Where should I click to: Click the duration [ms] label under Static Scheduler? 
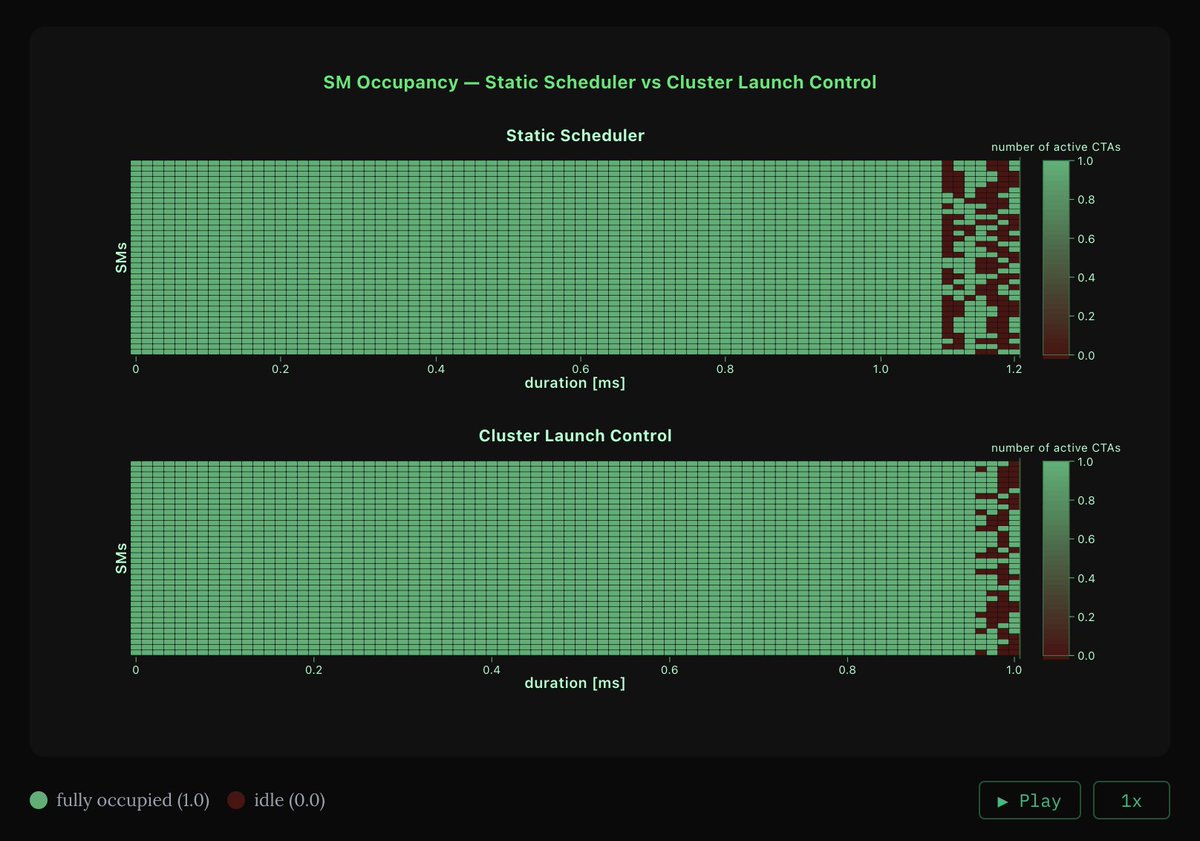pos(575,382)
